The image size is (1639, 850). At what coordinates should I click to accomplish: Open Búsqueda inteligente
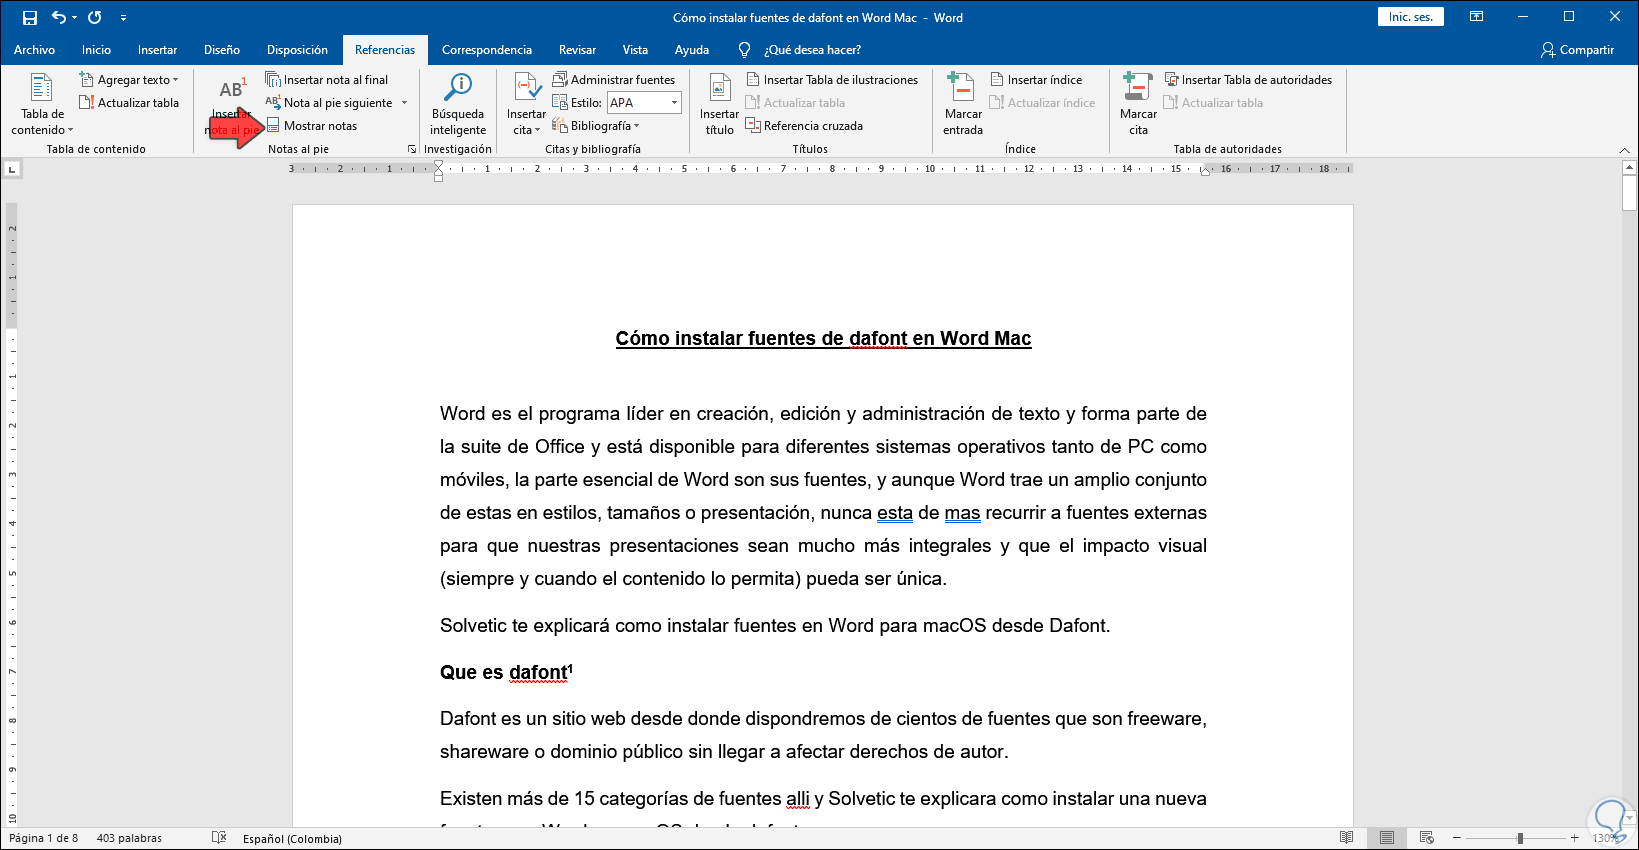(x=458, y=105)
